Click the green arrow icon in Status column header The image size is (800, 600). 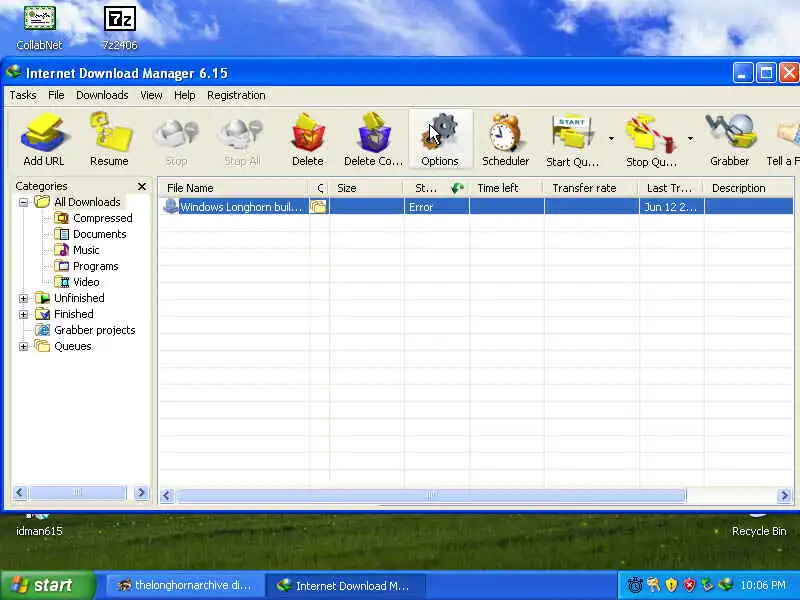[458, 188]
